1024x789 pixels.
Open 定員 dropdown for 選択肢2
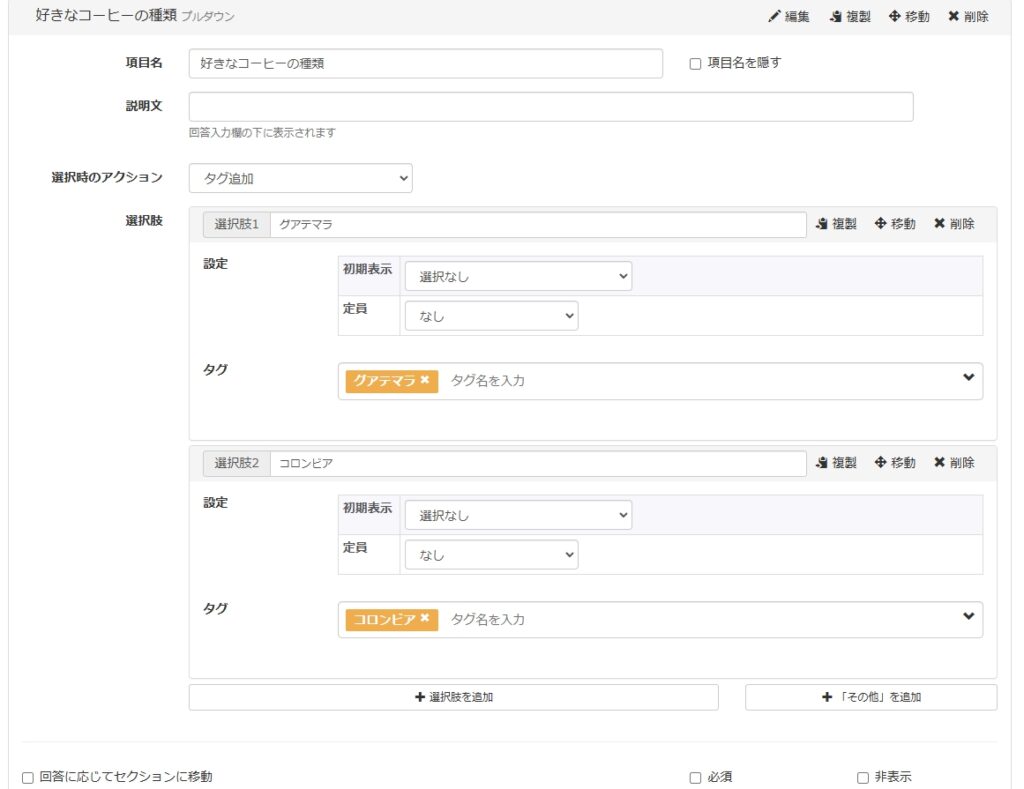(490, 555)
